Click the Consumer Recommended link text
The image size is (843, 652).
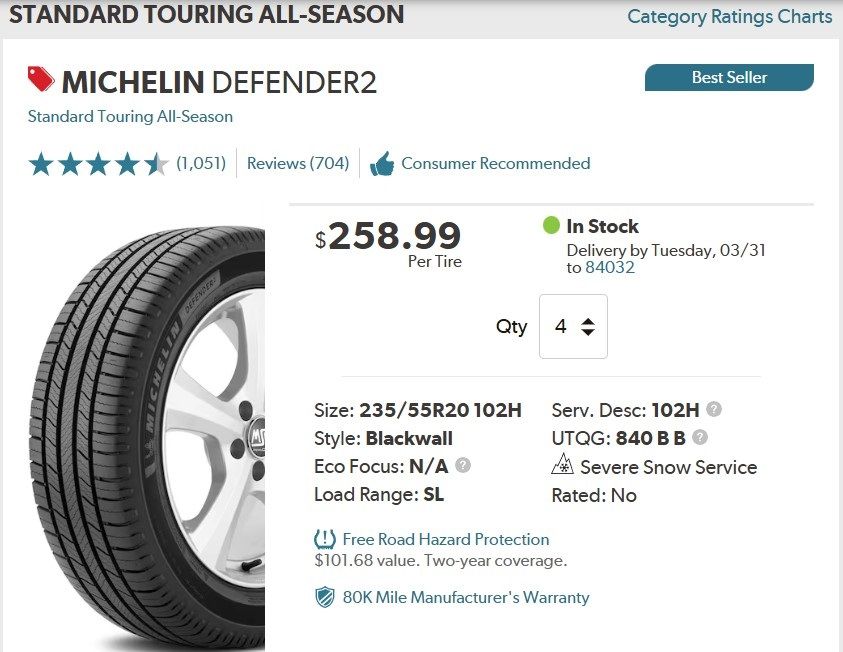(495, 163)
